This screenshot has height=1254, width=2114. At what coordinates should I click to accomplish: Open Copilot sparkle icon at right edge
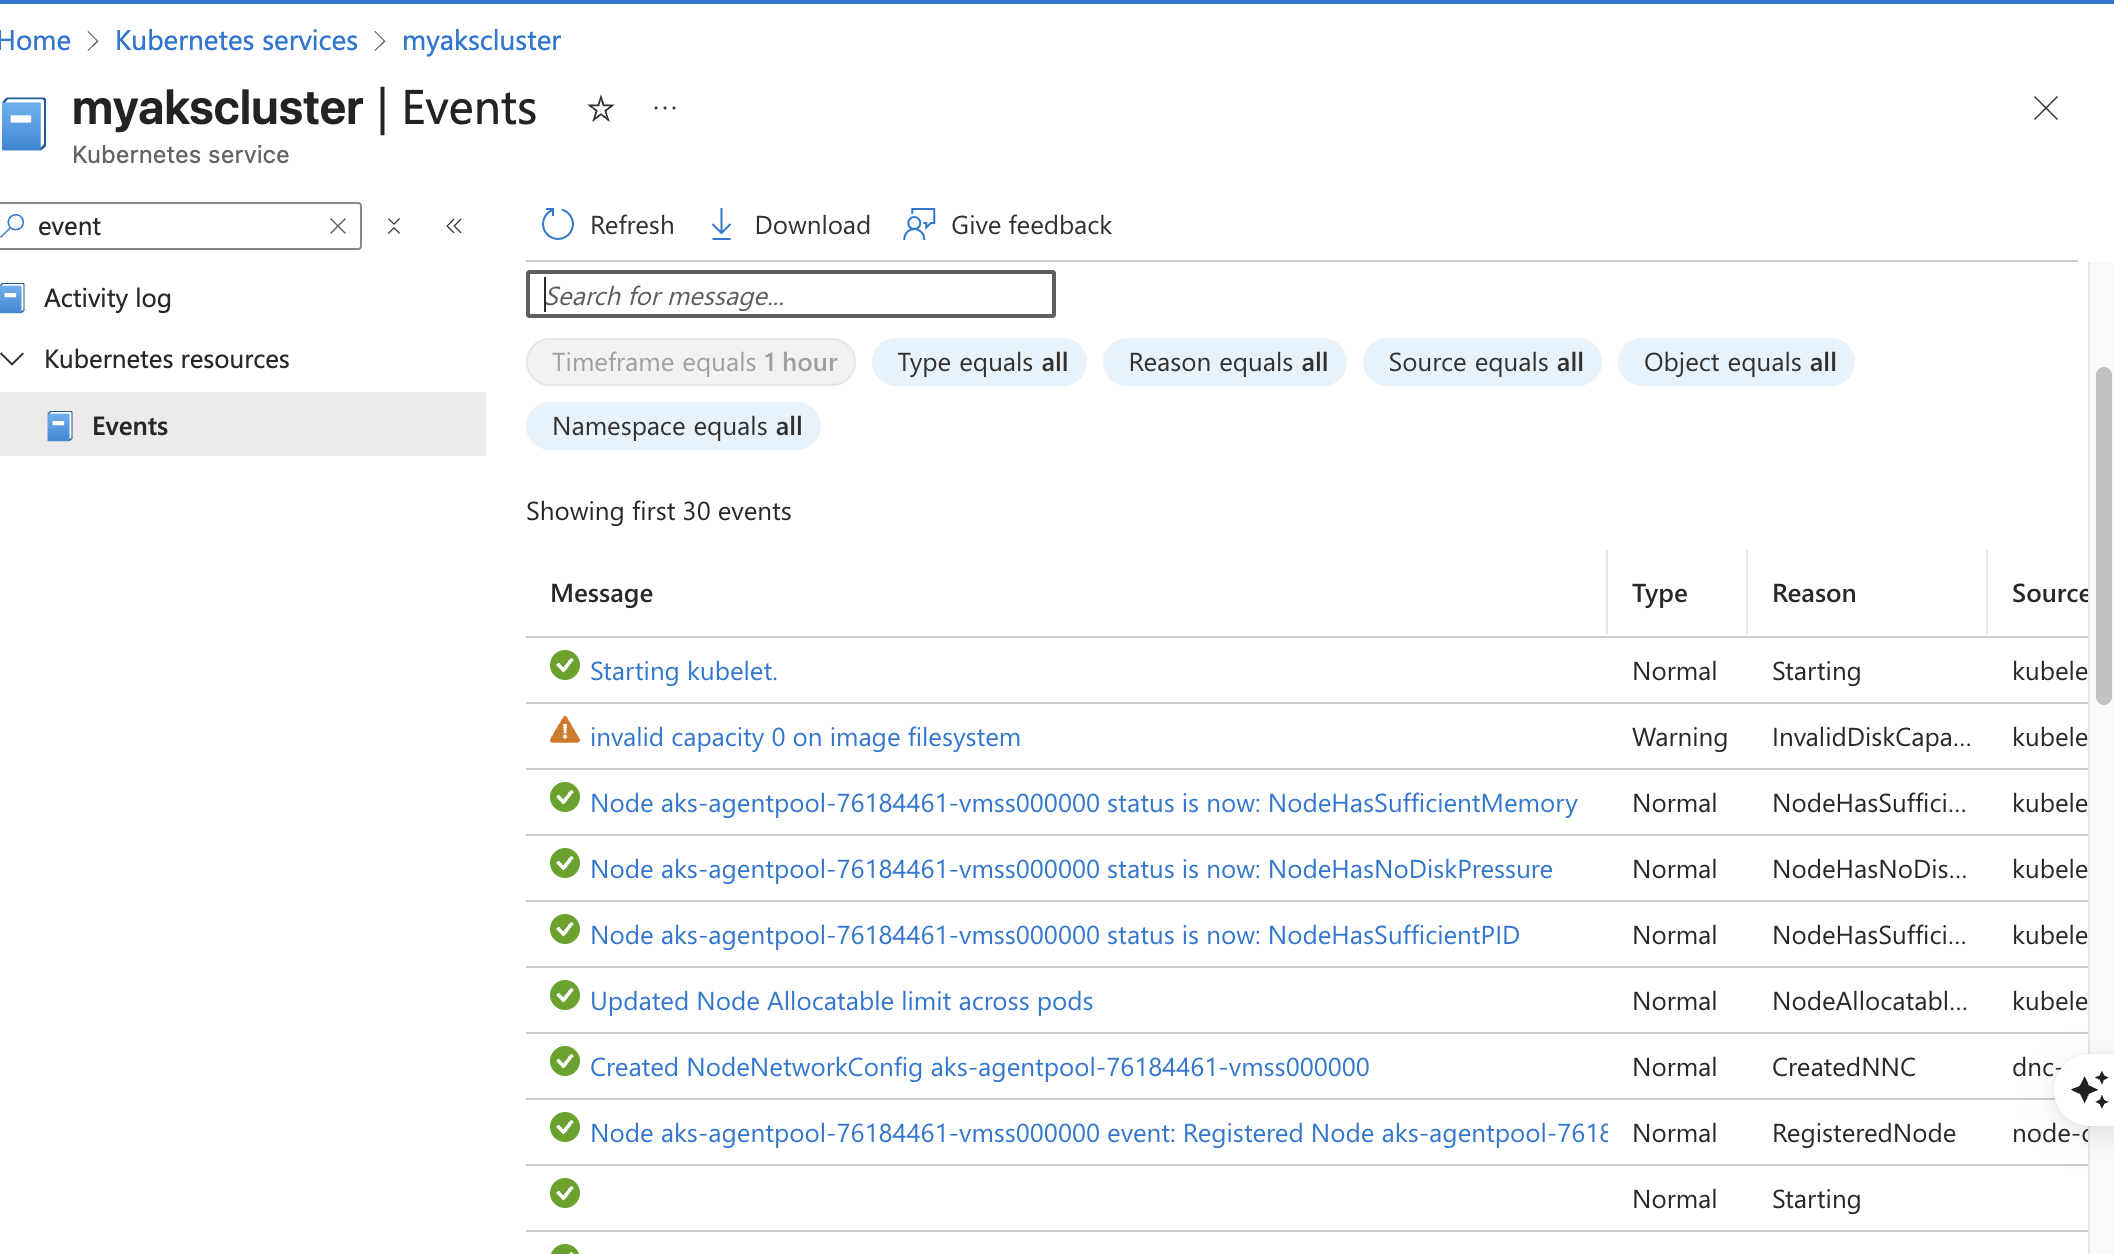pos(2088,1089)
